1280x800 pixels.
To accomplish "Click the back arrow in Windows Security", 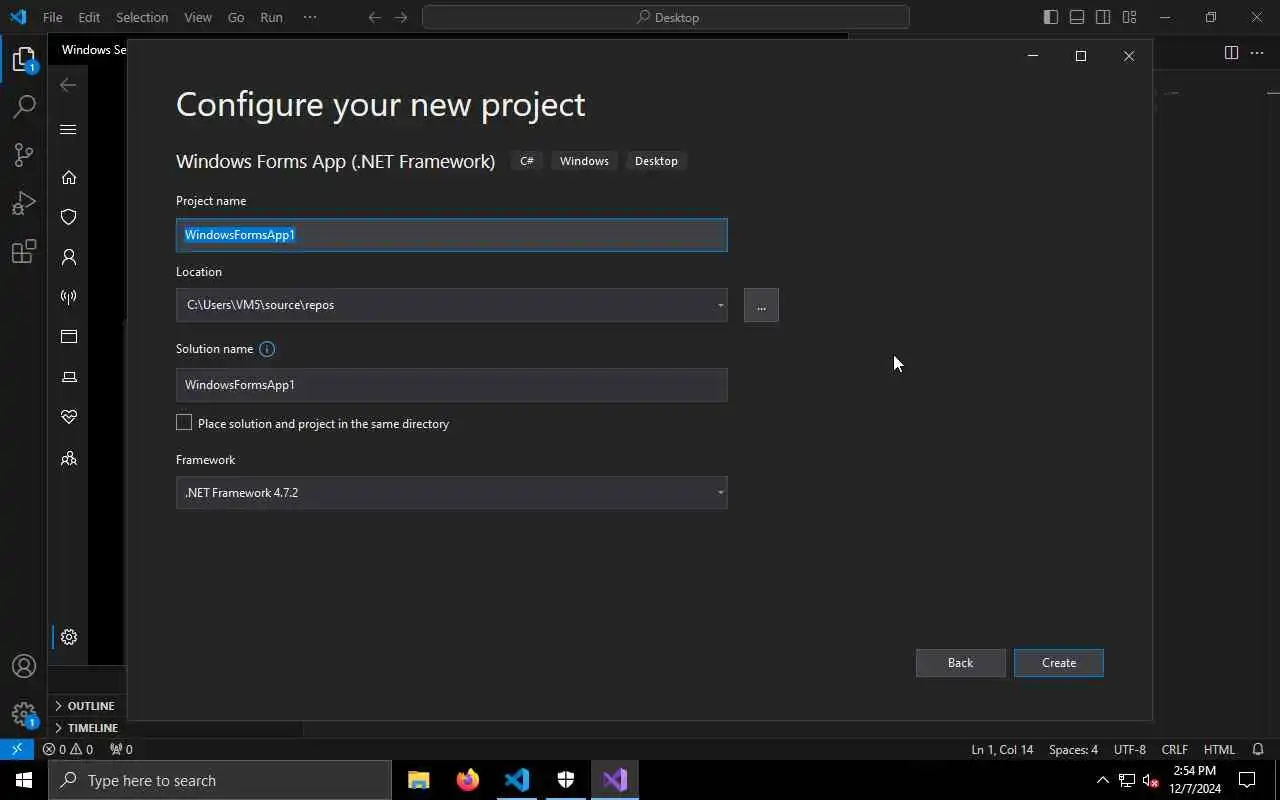I will (68, 85).
